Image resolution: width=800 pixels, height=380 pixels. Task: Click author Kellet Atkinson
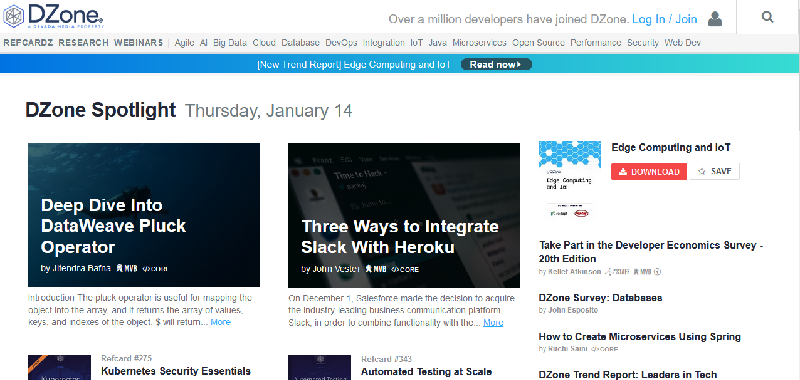(576, 272)
